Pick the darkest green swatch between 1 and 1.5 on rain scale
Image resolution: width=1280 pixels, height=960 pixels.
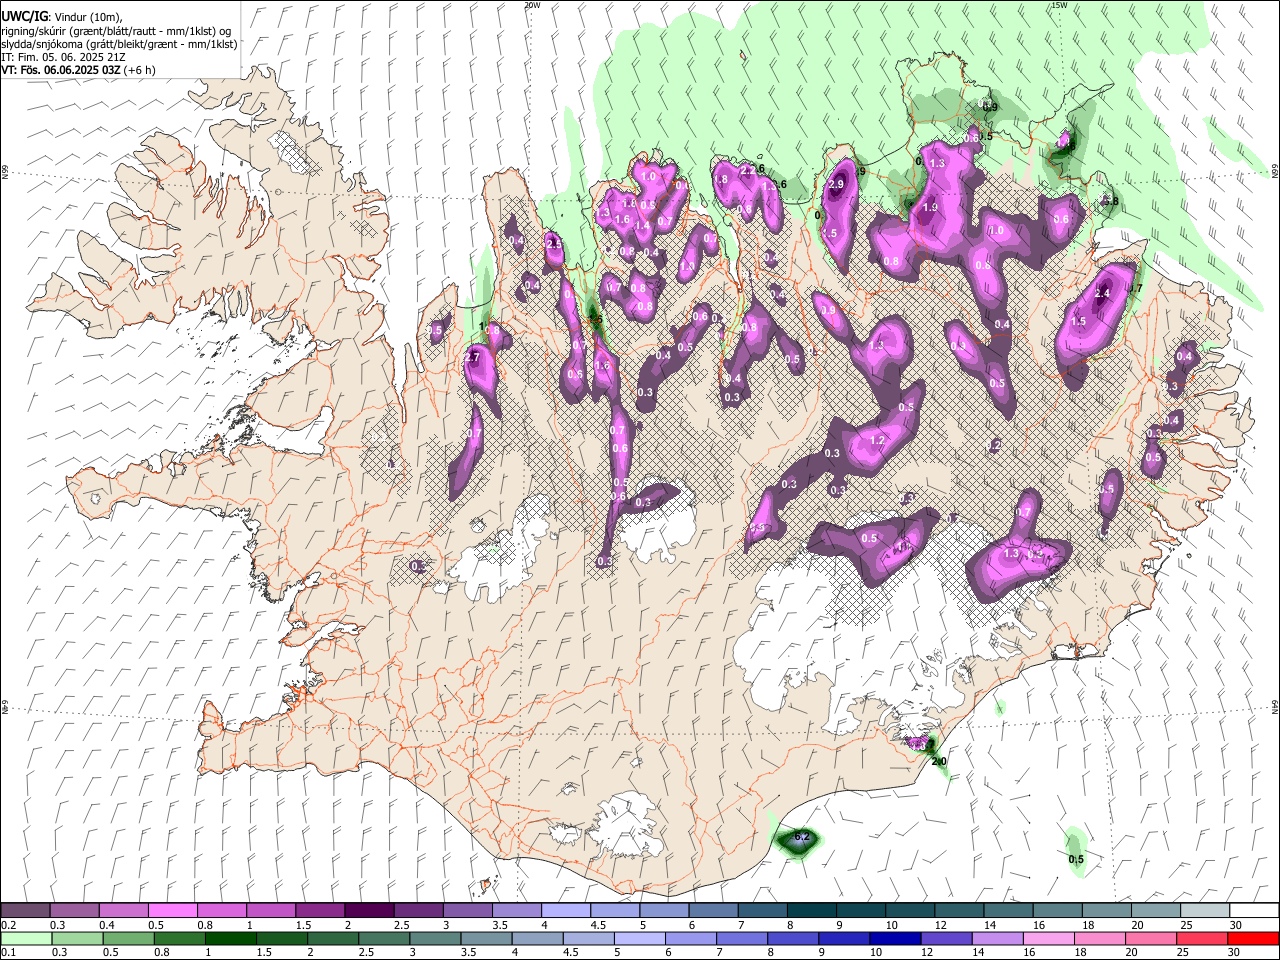point(230,938)
